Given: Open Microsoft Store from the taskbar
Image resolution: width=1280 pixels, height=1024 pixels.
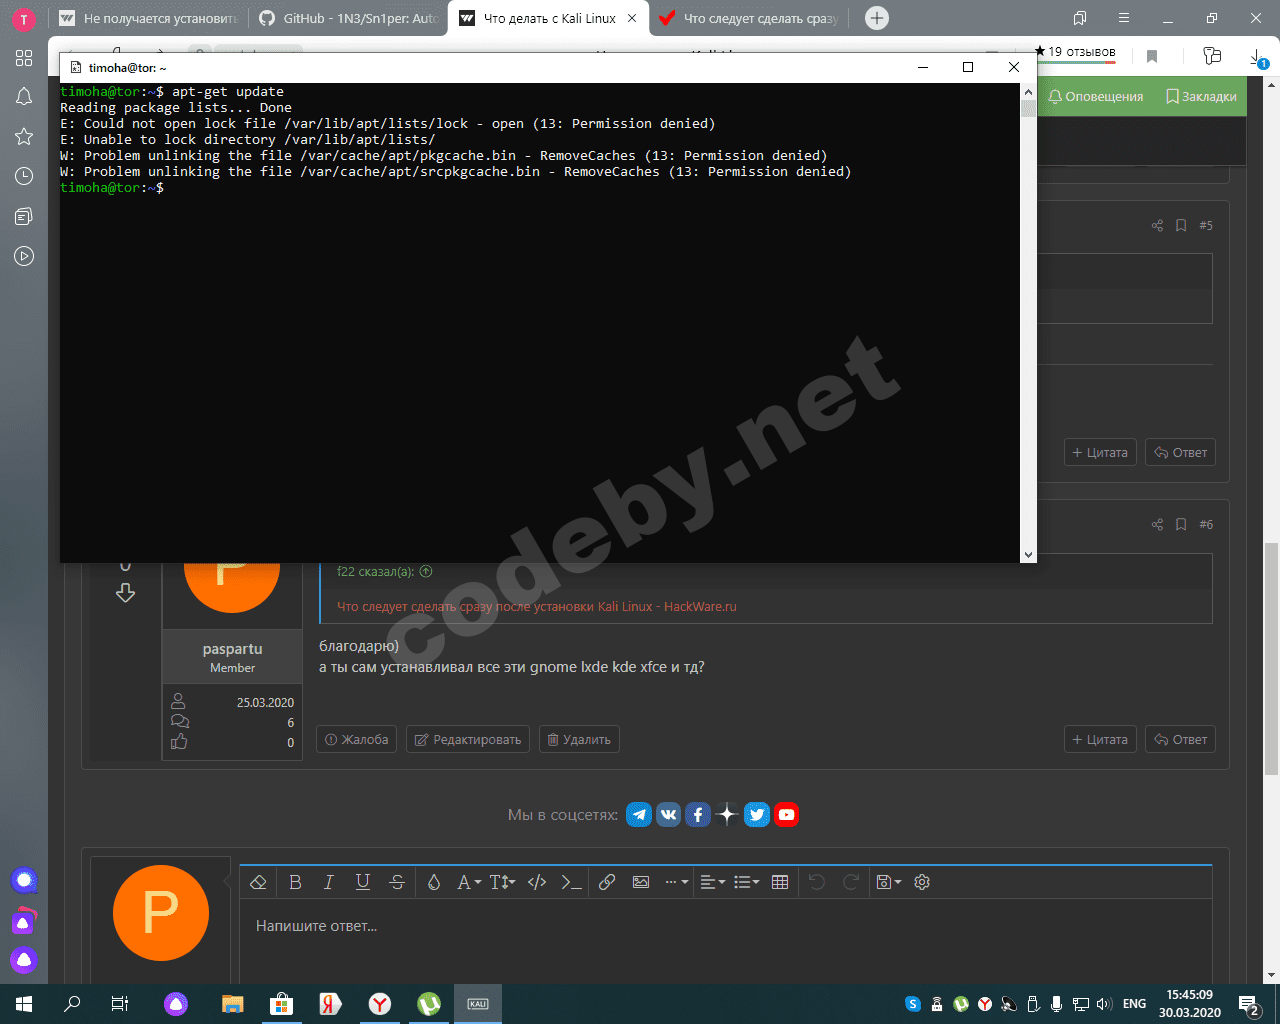Looking at the screenshot, I should coord(281,1004).
